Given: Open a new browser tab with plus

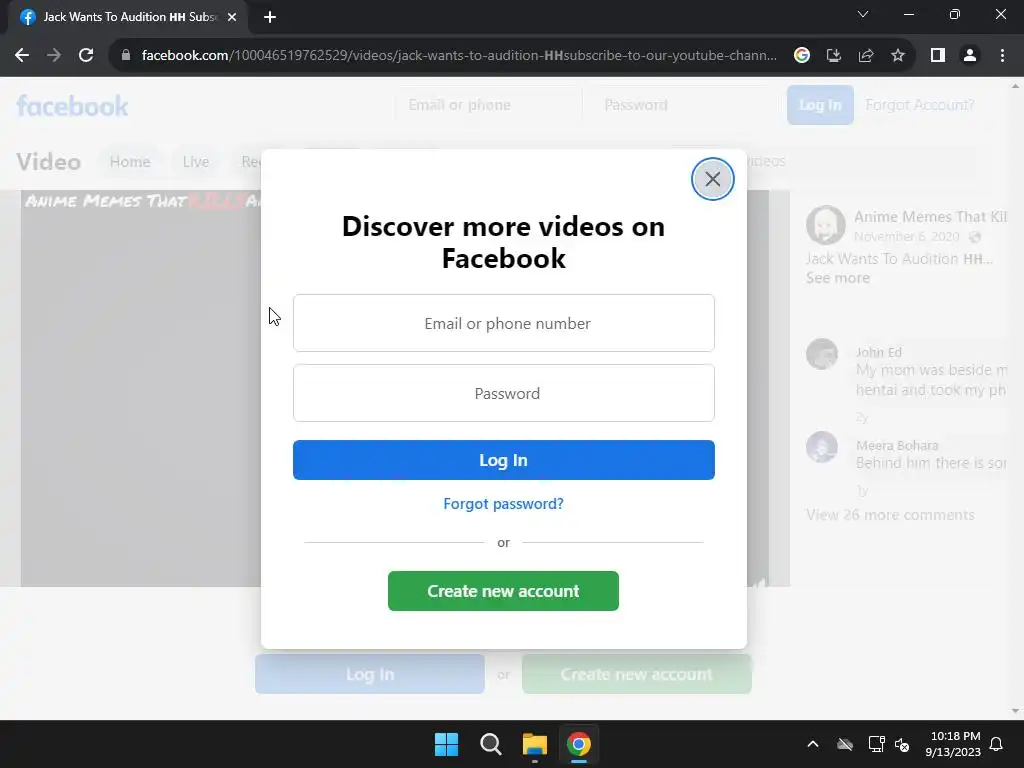Looking at the screenshot, I should [x=270, y=18].
